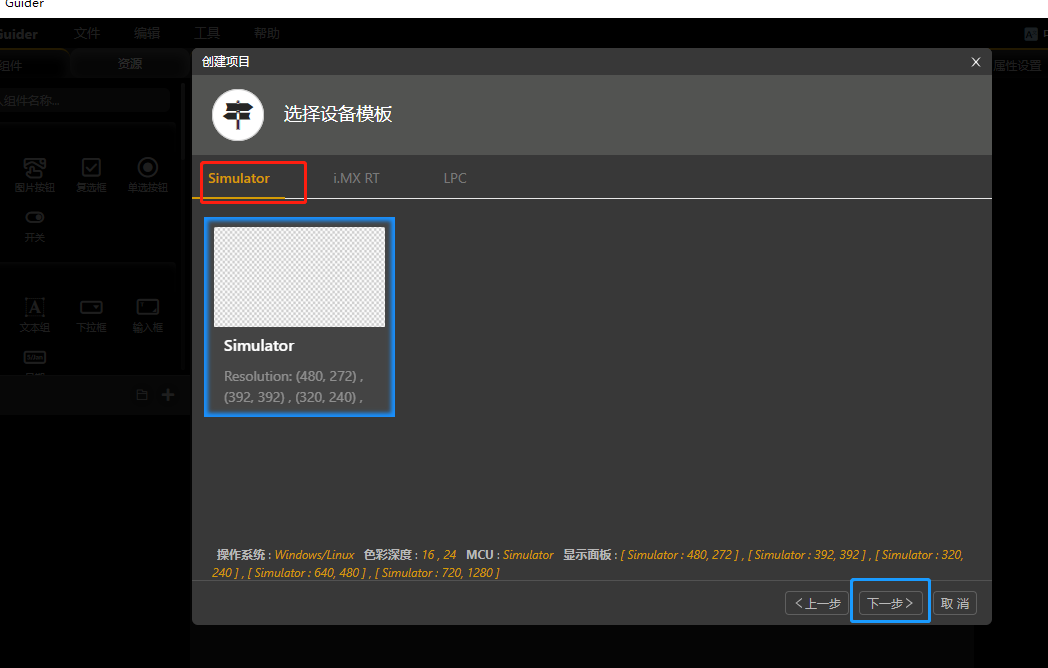Switch to the LPC device tab
1048x668 pixels.
coord(455,177)
